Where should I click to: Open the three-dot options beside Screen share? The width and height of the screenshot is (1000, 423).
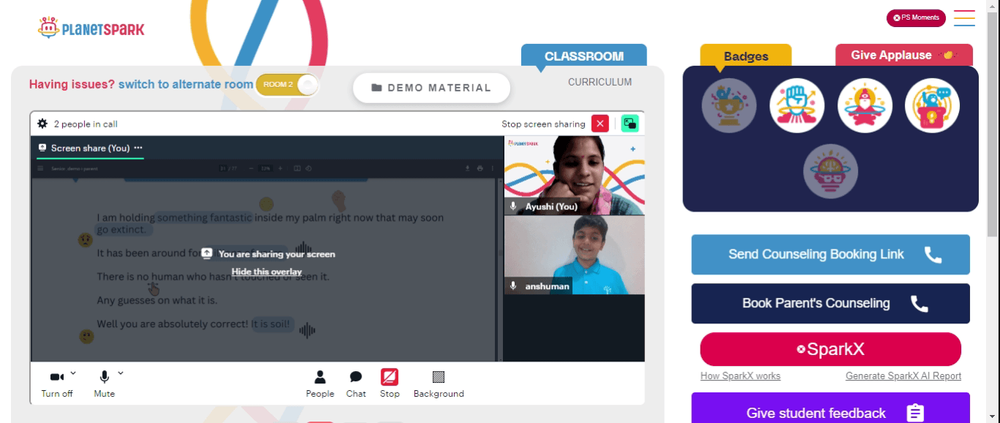[138, 148]
